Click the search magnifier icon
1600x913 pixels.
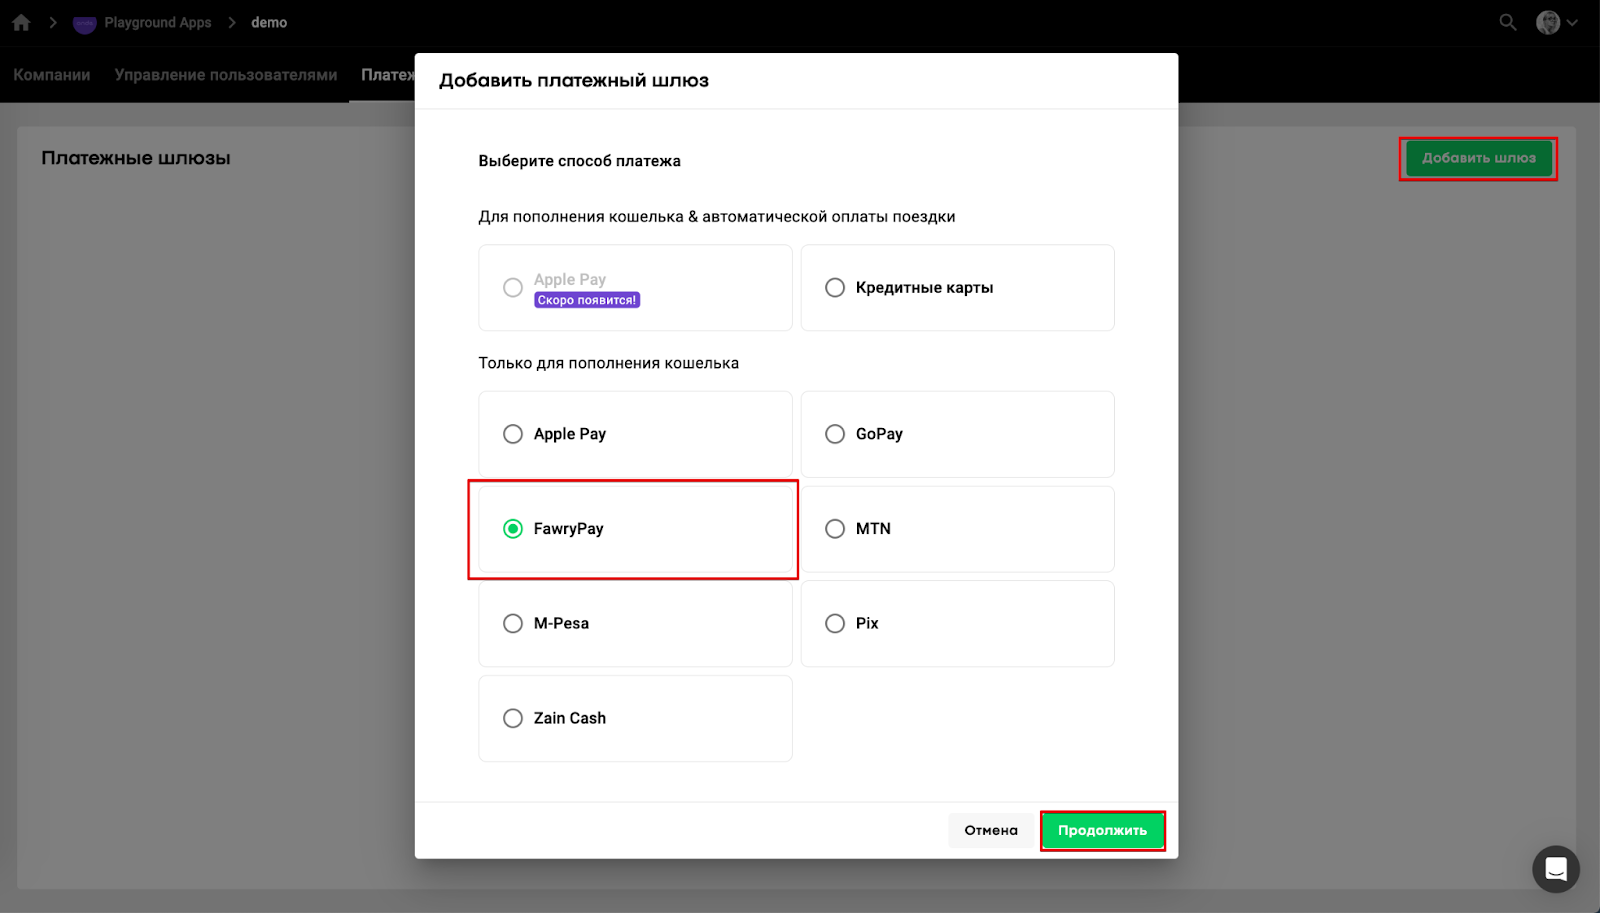click(1507, 22)
